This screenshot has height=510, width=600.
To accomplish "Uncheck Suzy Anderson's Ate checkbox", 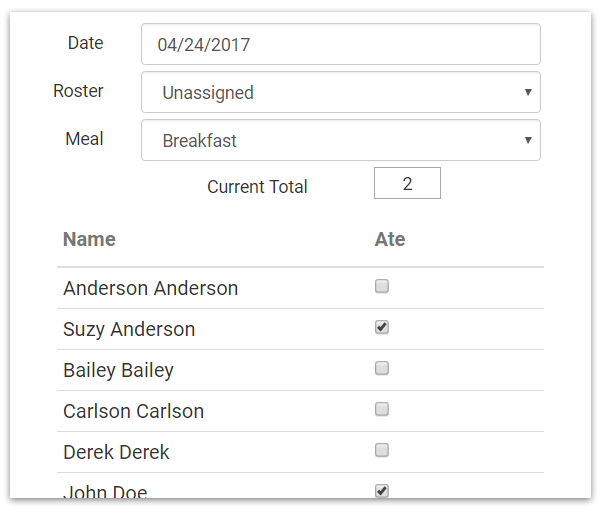I will (382, 328).
